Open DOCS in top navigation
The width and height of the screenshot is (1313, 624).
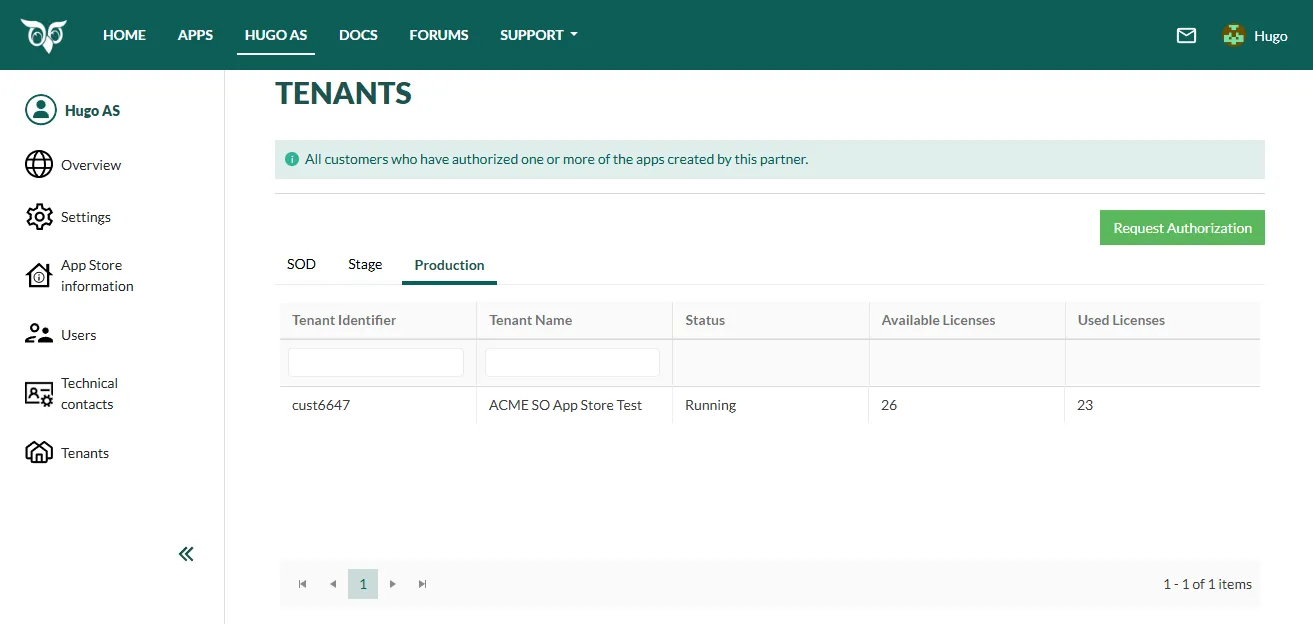(358, 35)
